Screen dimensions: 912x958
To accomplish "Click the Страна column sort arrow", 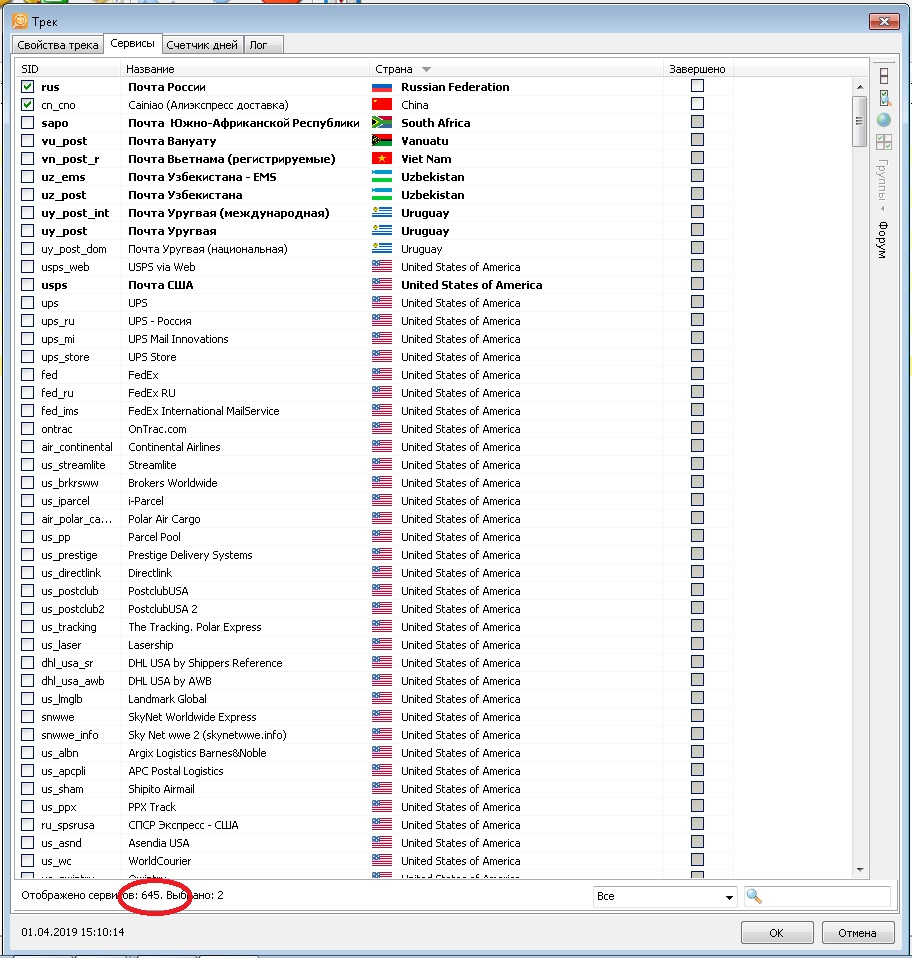I will click(426, 70).
